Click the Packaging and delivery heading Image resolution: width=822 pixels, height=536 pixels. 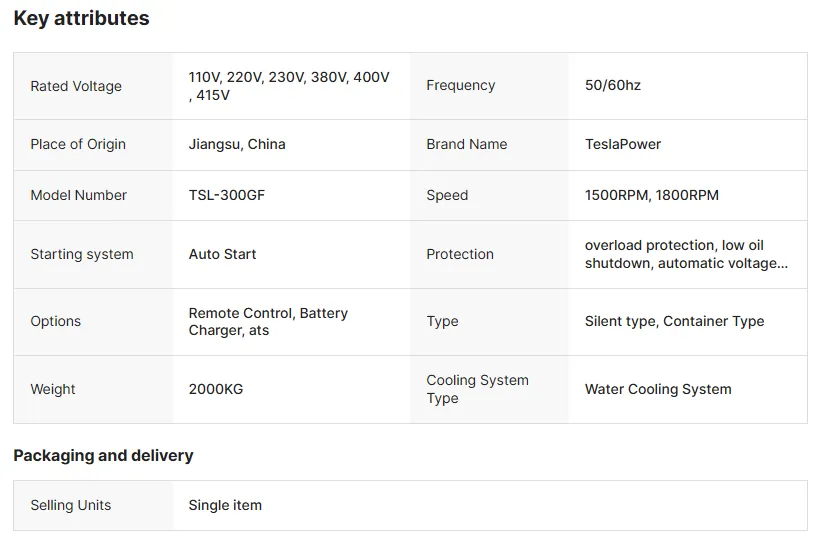click(103, 455)
